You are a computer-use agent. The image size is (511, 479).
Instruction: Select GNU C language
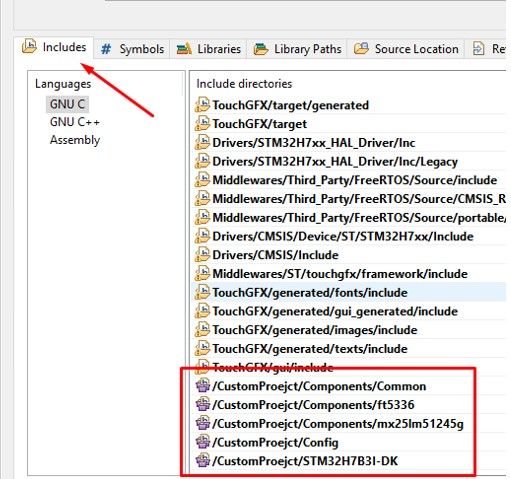pos(67,104)
